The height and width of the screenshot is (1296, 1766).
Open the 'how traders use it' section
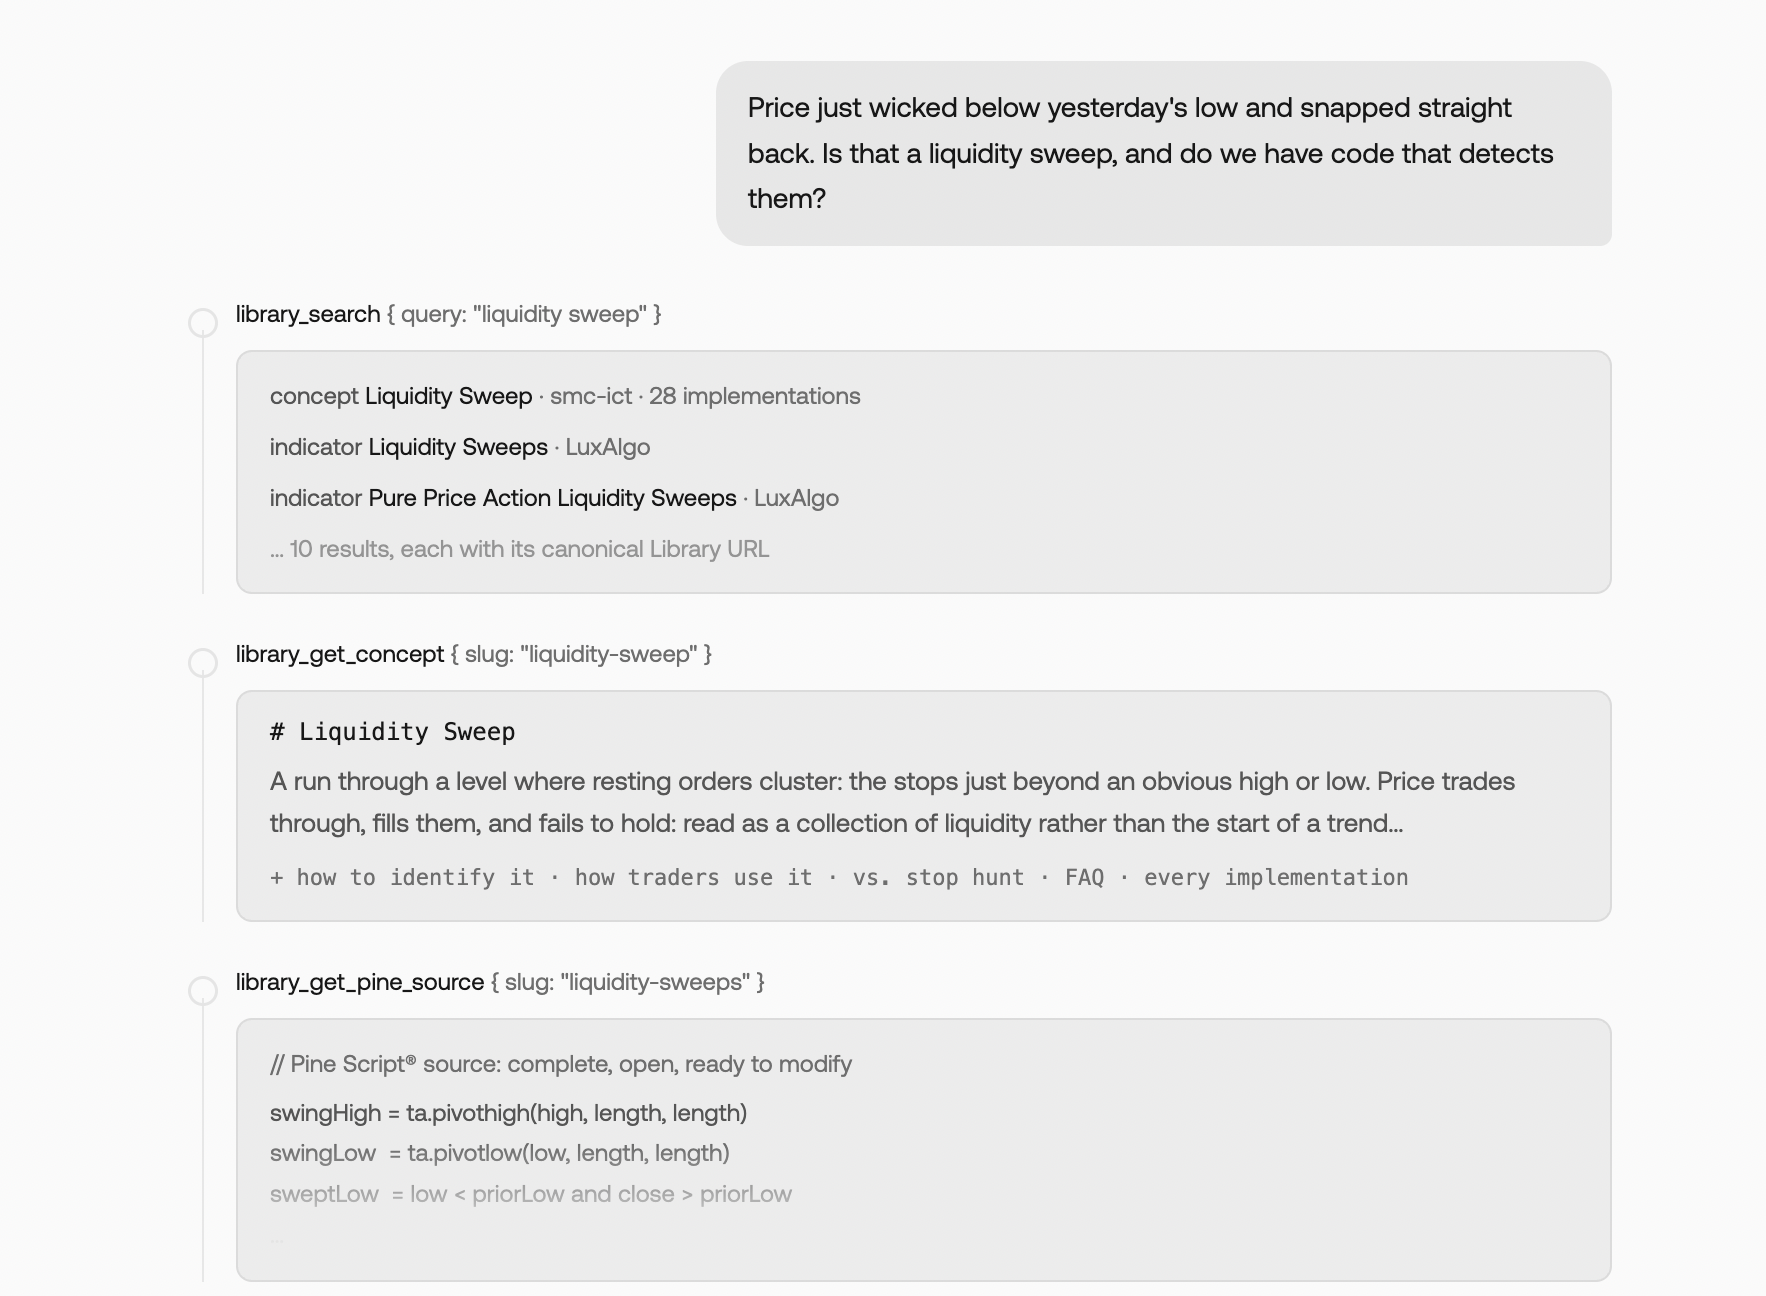point(693,877)
